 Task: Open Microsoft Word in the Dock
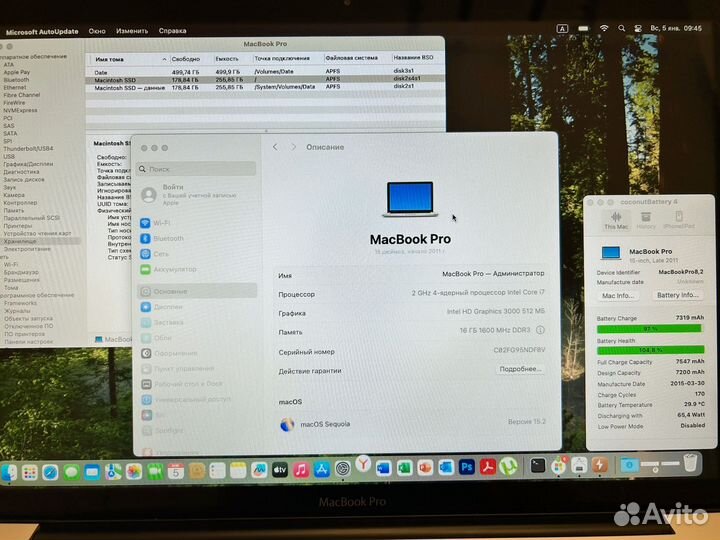383,468
